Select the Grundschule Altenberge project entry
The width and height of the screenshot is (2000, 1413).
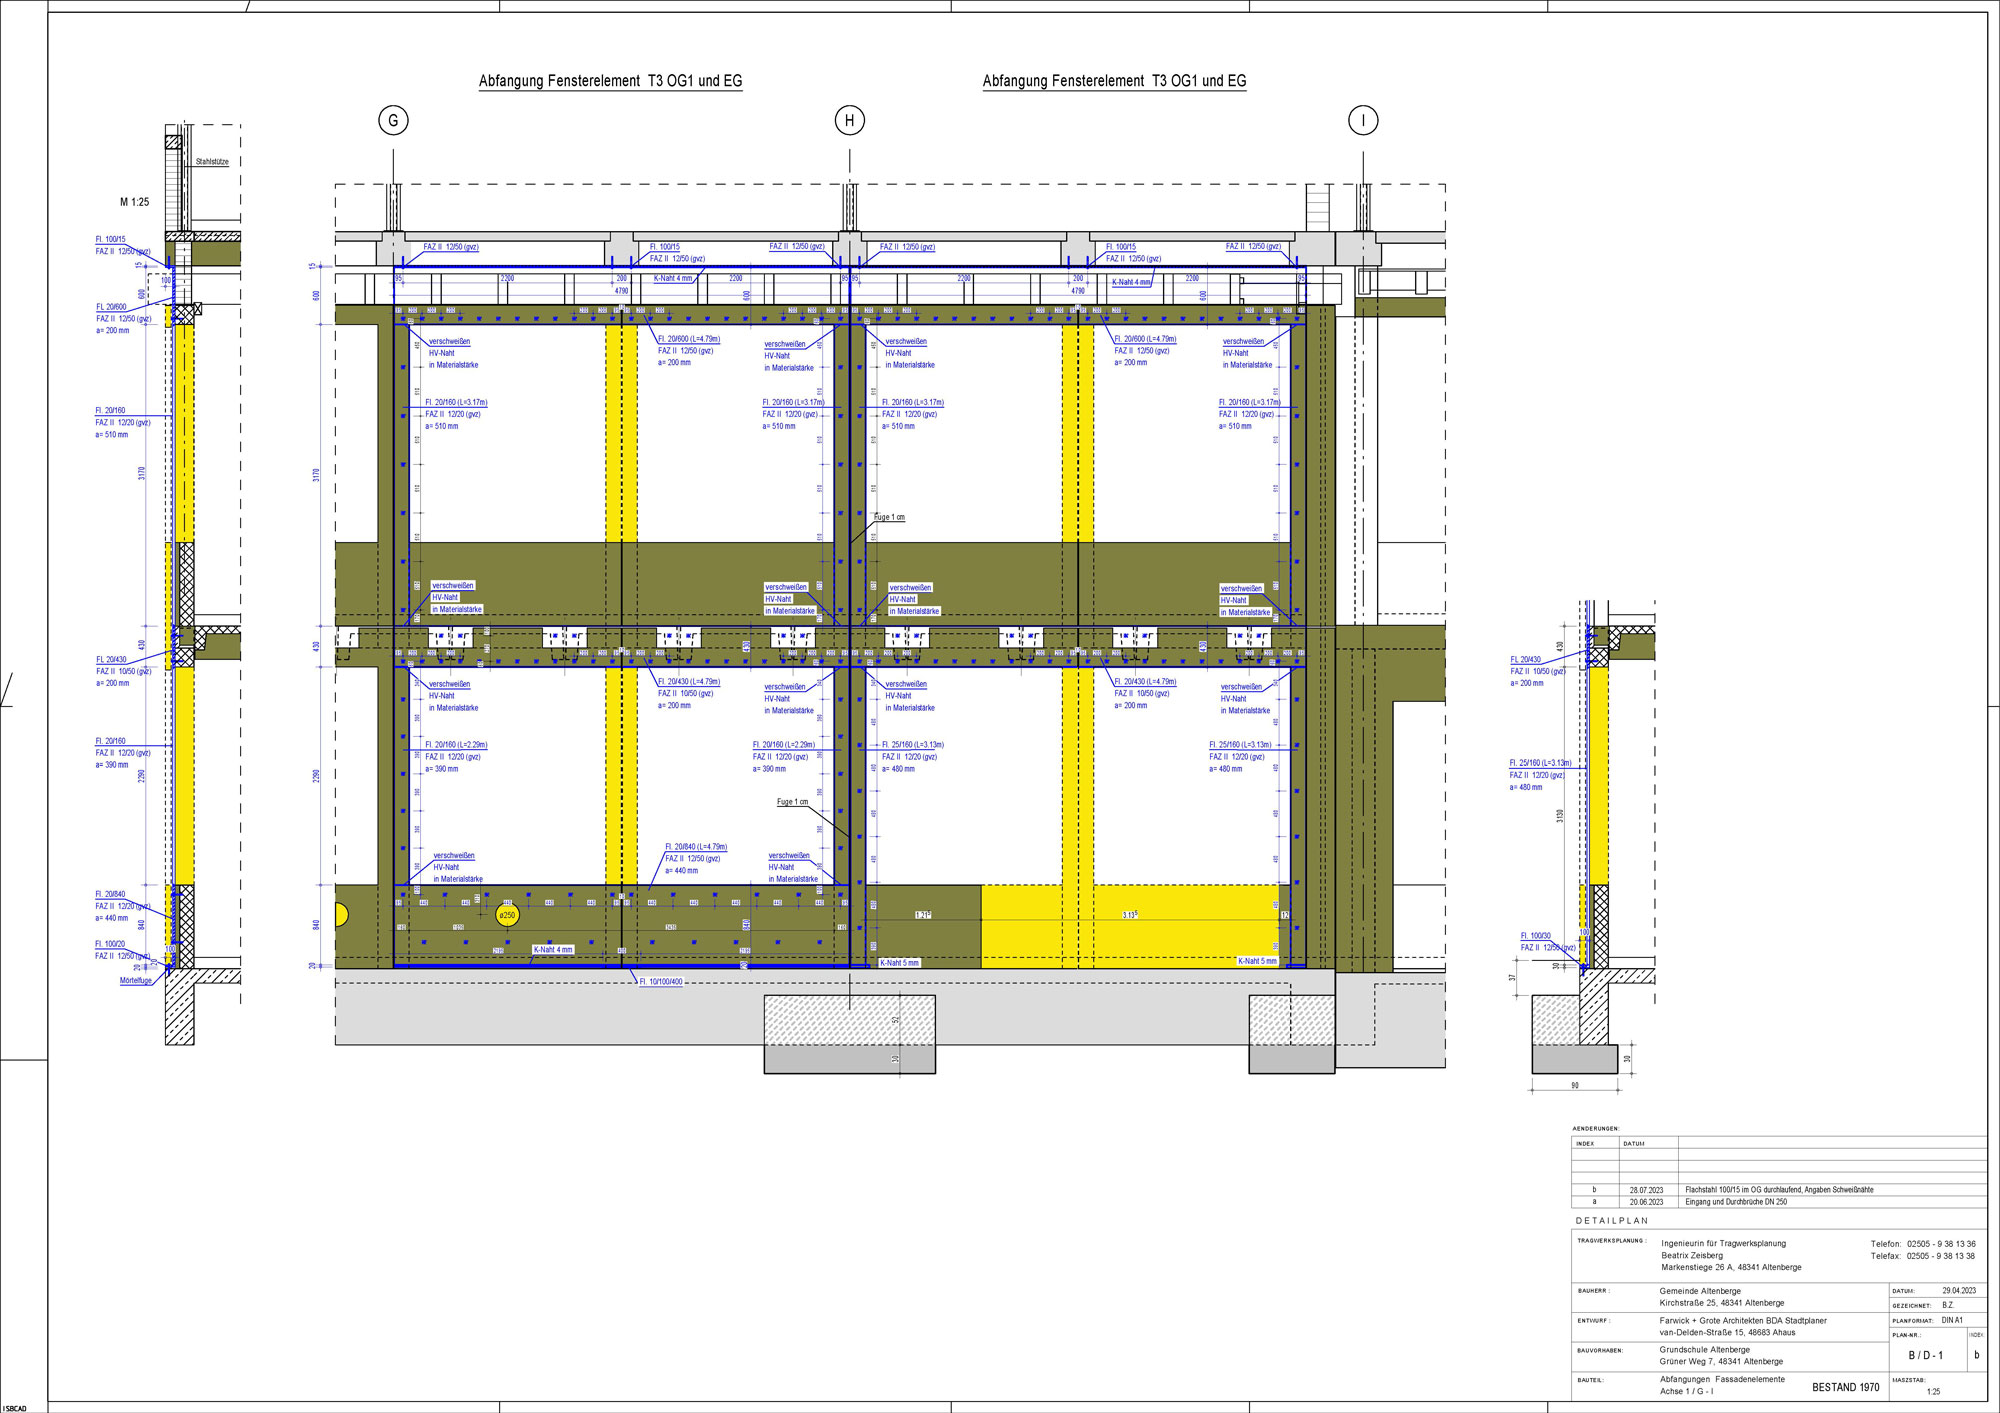click(1704, 1350)
